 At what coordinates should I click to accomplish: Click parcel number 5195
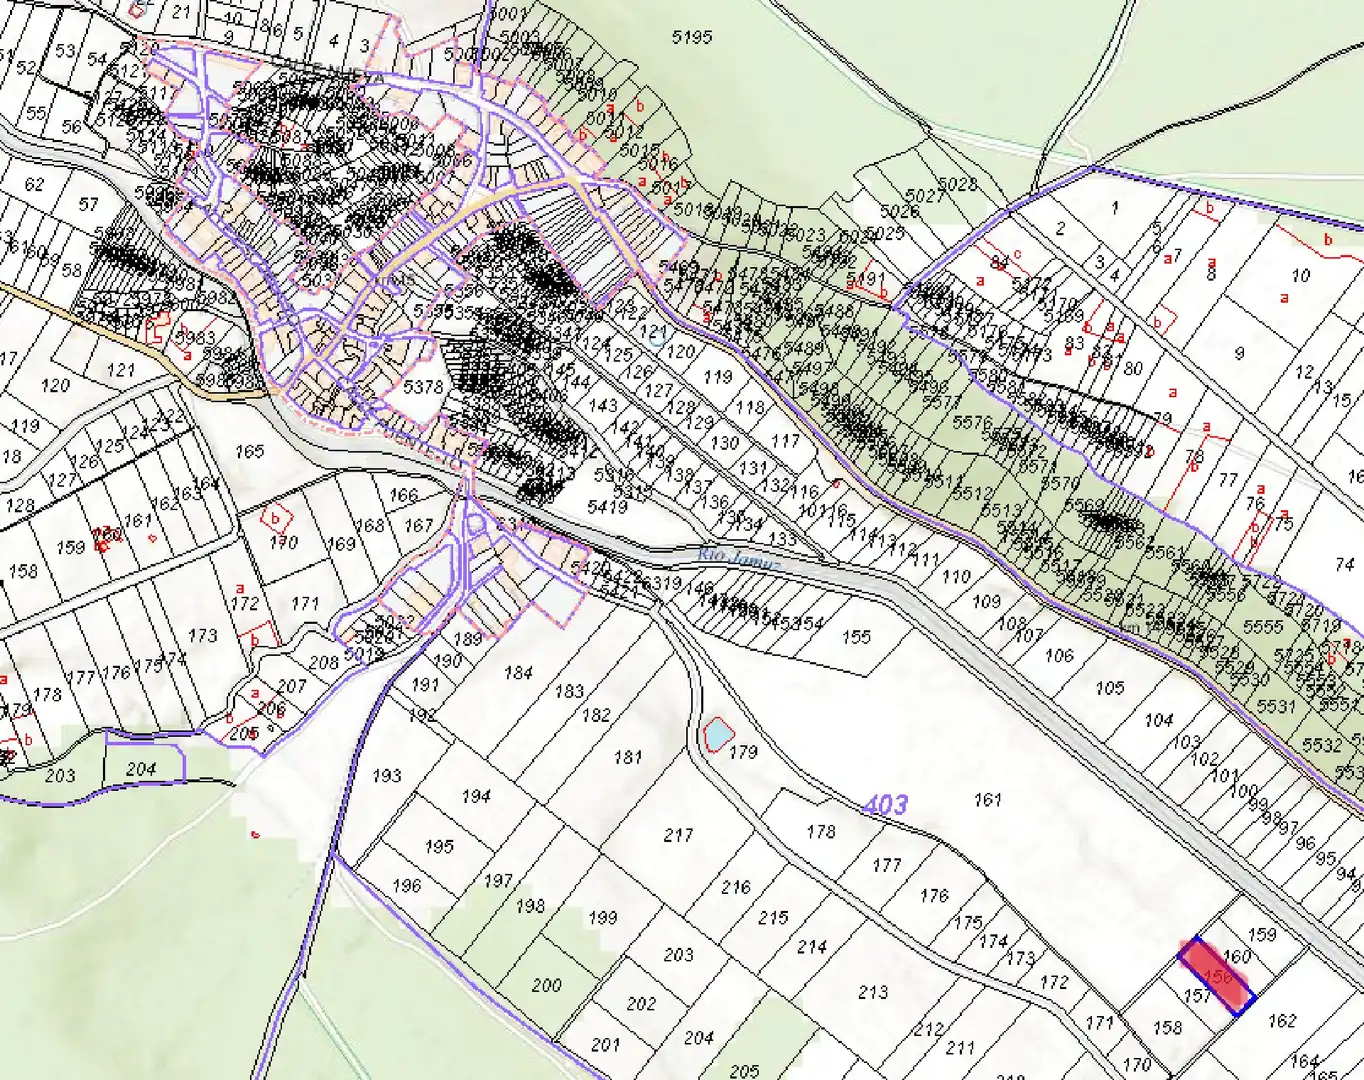pos(692,37)
